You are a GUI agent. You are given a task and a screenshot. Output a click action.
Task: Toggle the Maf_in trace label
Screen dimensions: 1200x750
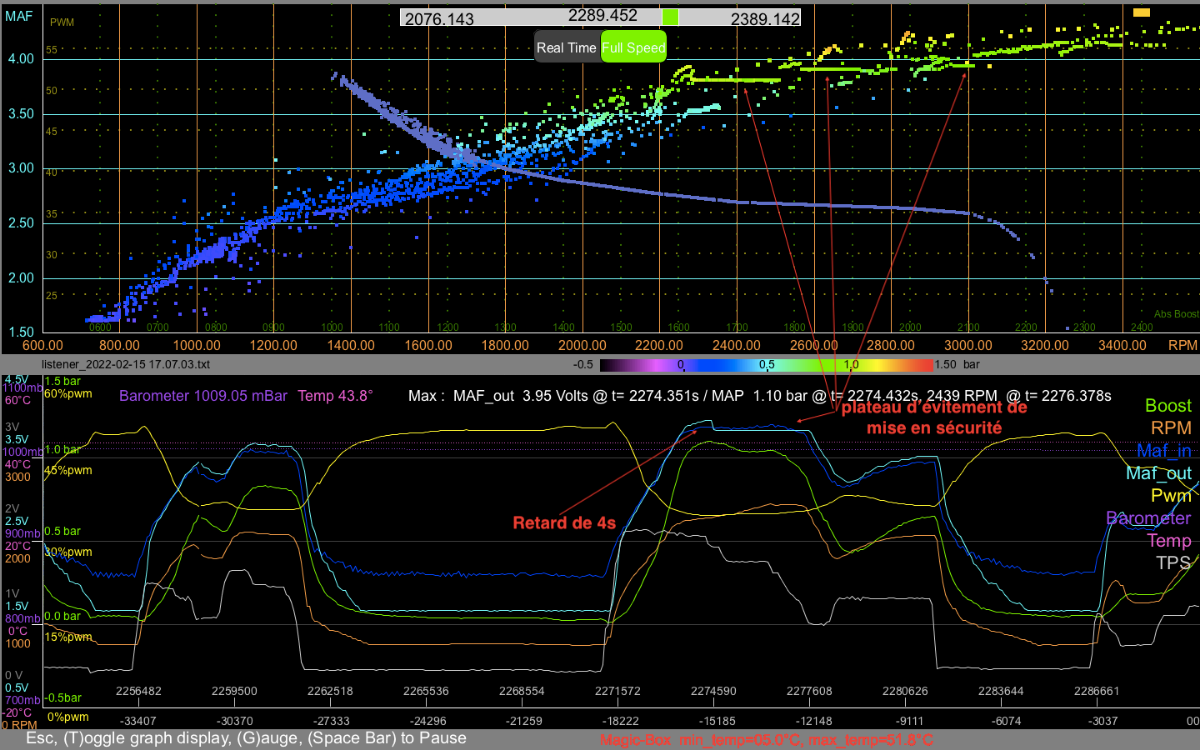1164,451
